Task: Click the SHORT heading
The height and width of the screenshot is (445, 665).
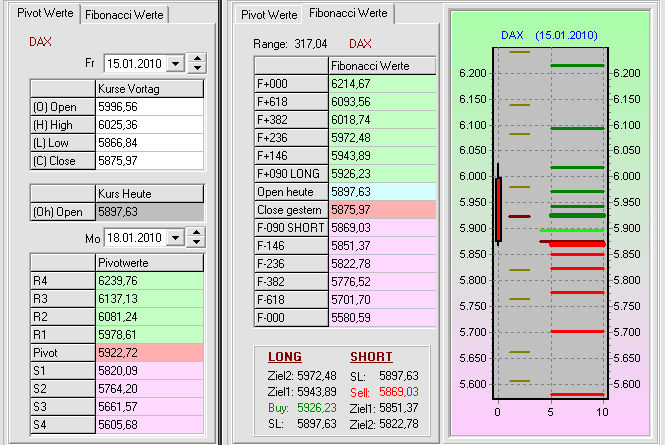Action: 371,357
